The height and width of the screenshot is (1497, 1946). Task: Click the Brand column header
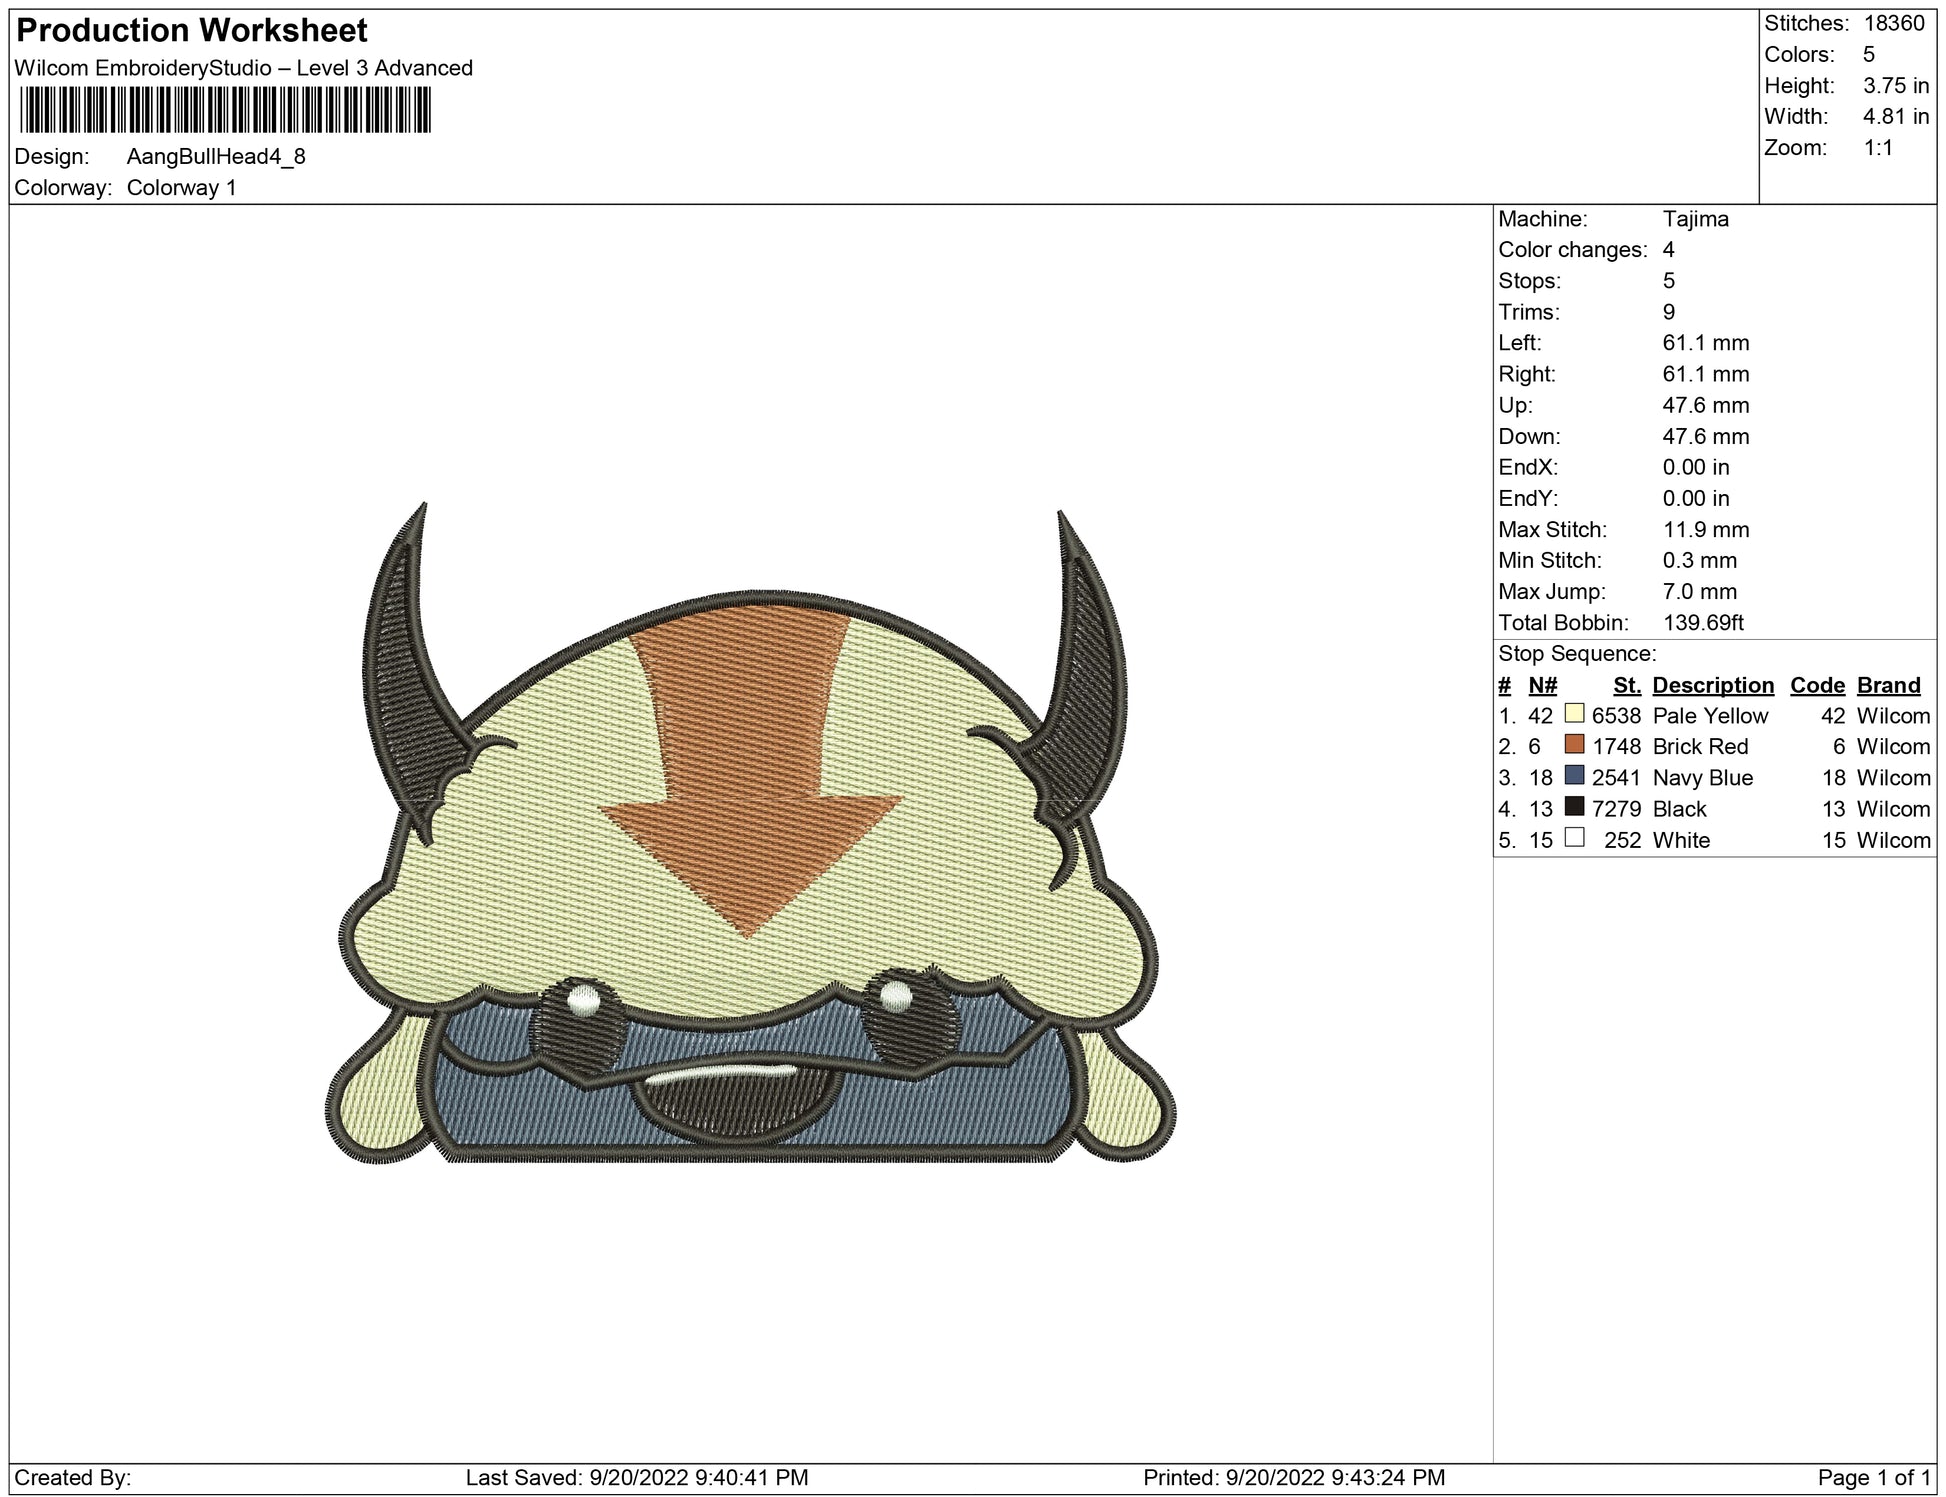[x=1888, y=685]
